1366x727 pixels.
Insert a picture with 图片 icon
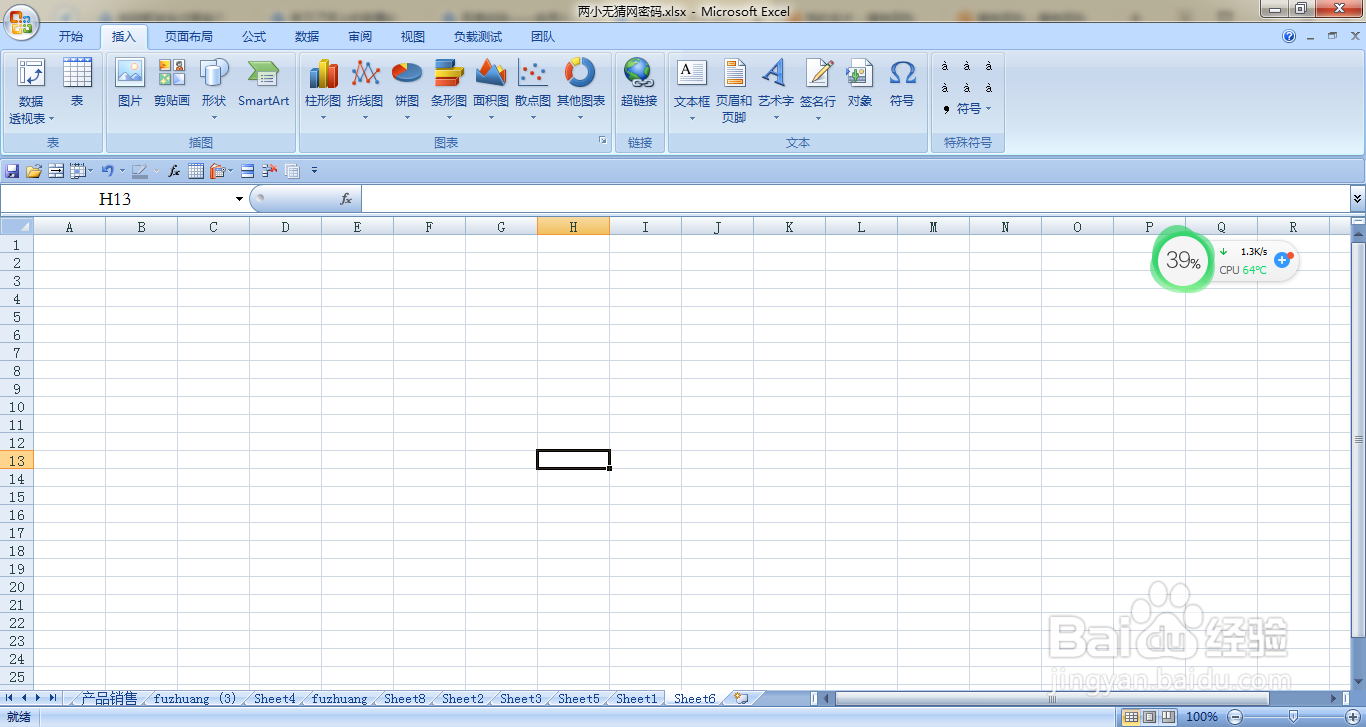[130, 82]
